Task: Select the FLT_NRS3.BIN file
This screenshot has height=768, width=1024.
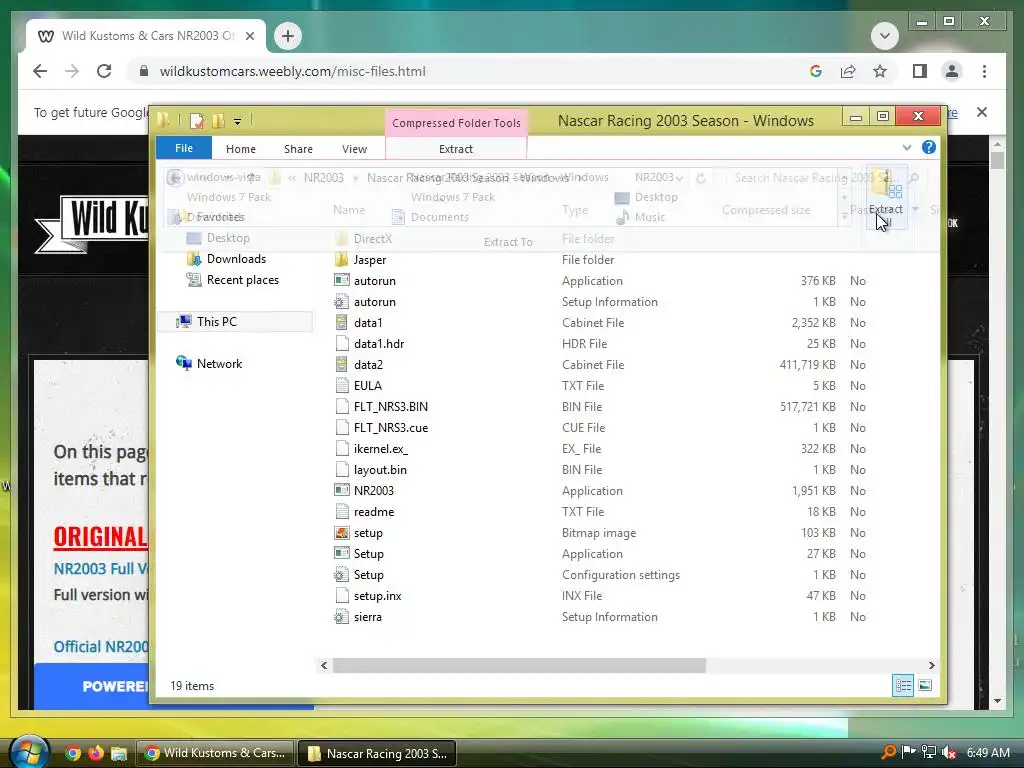Action: tap(391, 406)
